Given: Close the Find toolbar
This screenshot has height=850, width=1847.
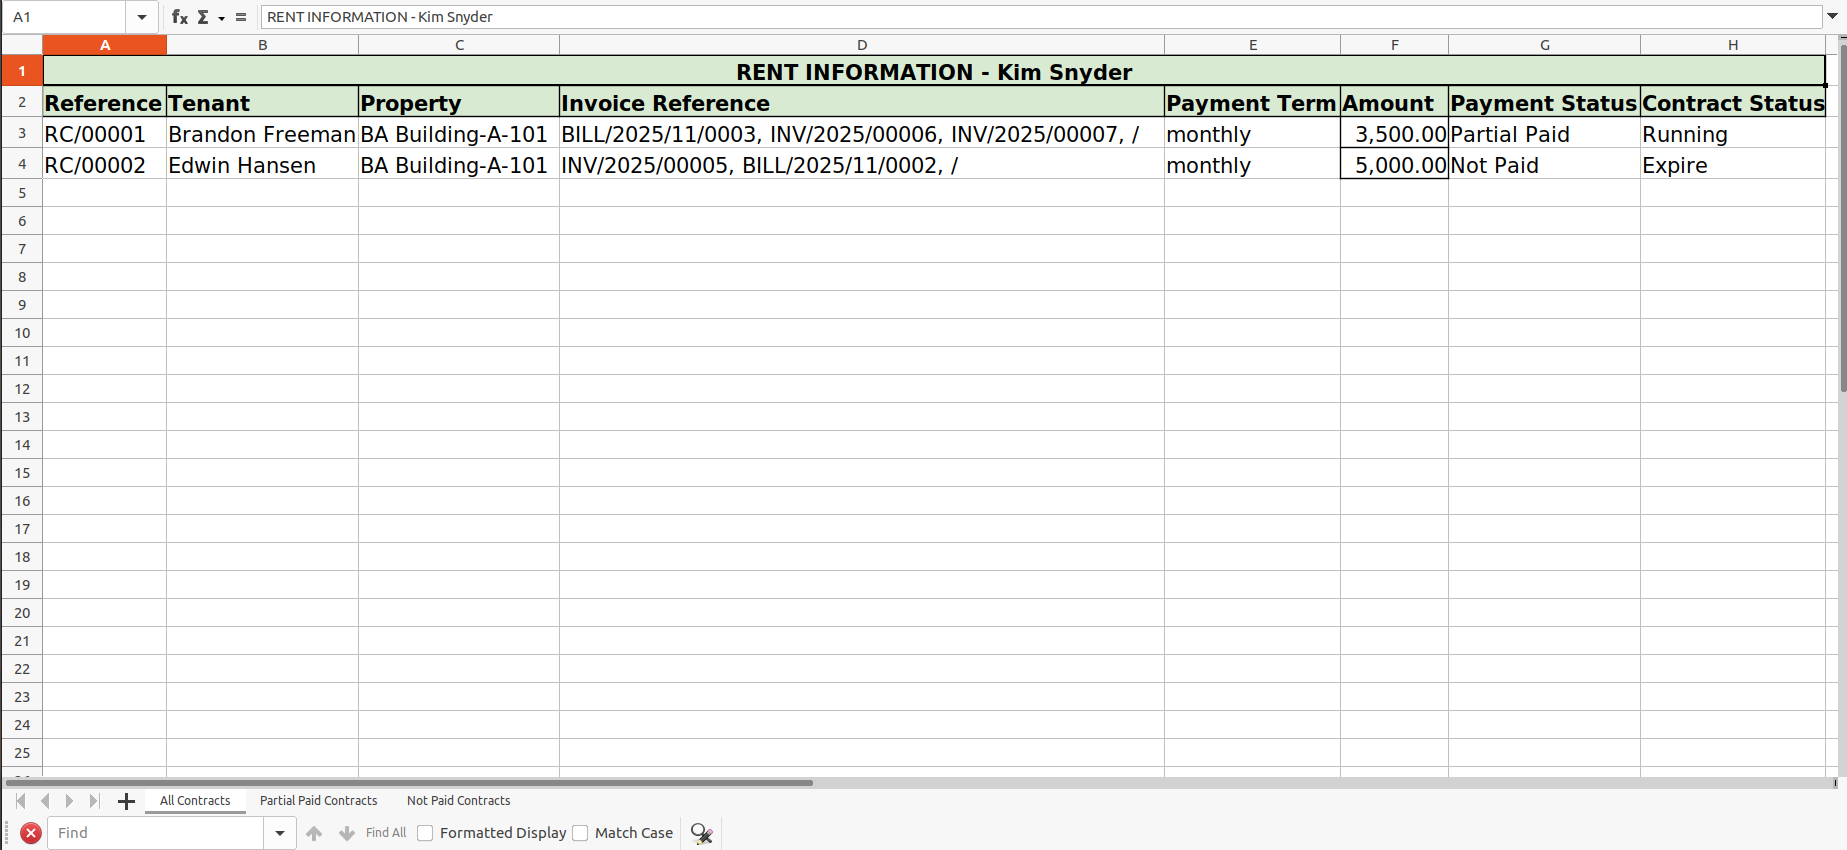Looking at the screenshot, I should point(31,833).
